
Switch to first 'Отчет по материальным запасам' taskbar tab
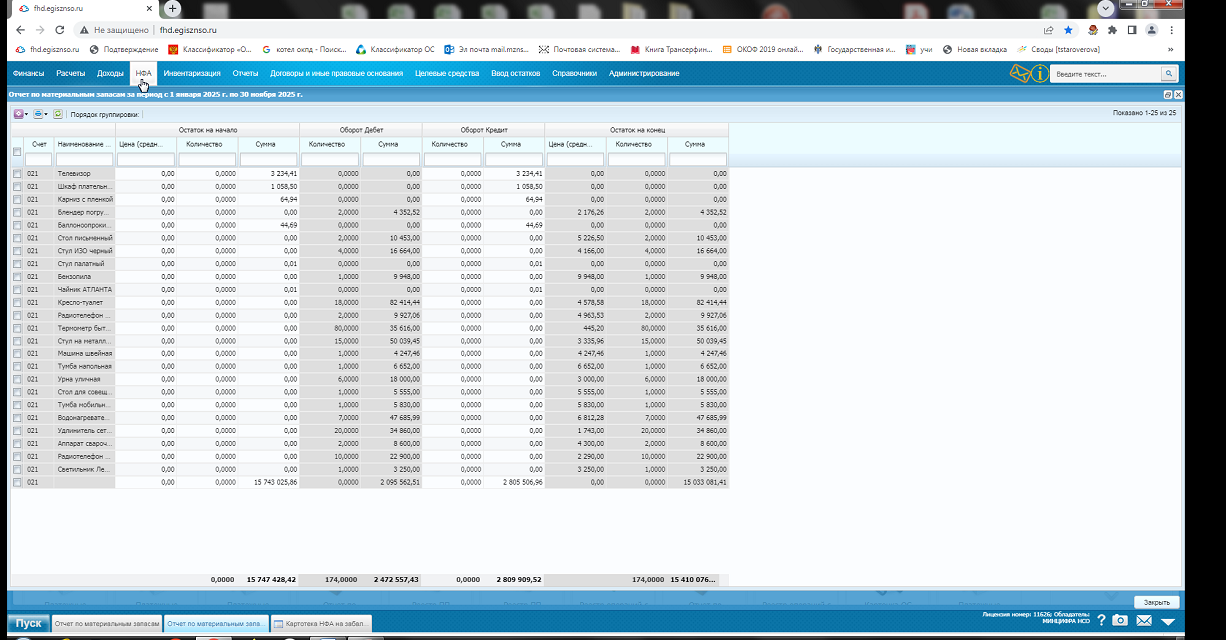pos(106,623)
